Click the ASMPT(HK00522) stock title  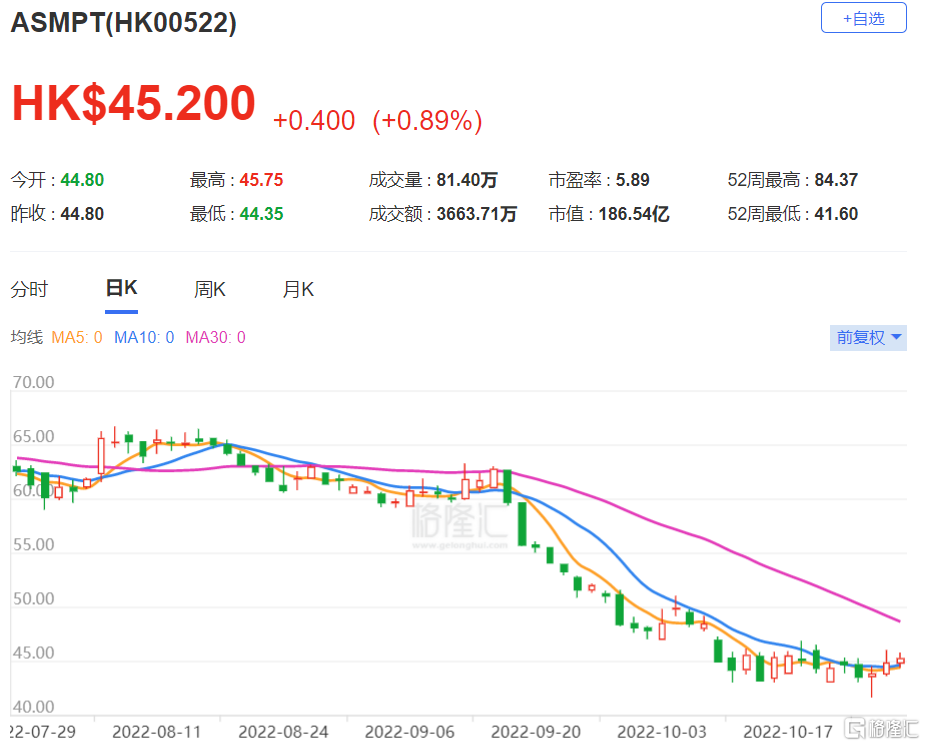(x=124, y=22)
